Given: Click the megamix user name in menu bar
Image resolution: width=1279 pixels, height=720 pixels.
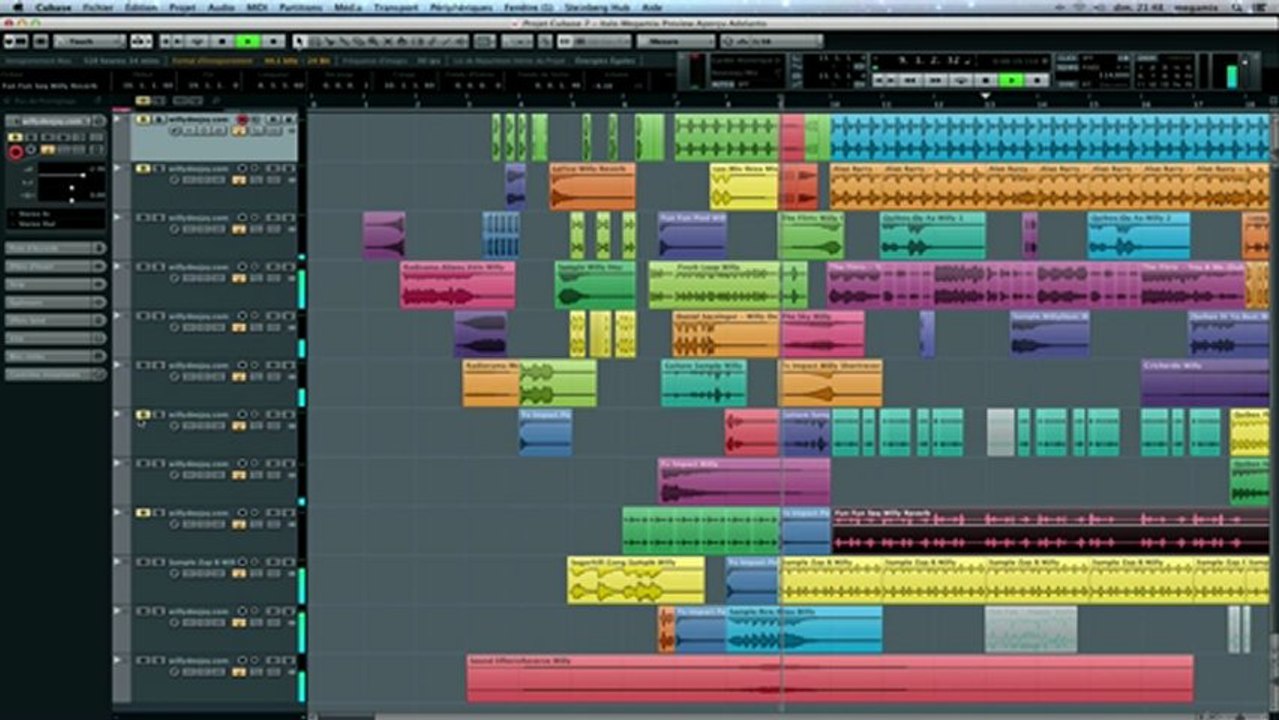Looking at the screenshot, I should click(1195, 7).
